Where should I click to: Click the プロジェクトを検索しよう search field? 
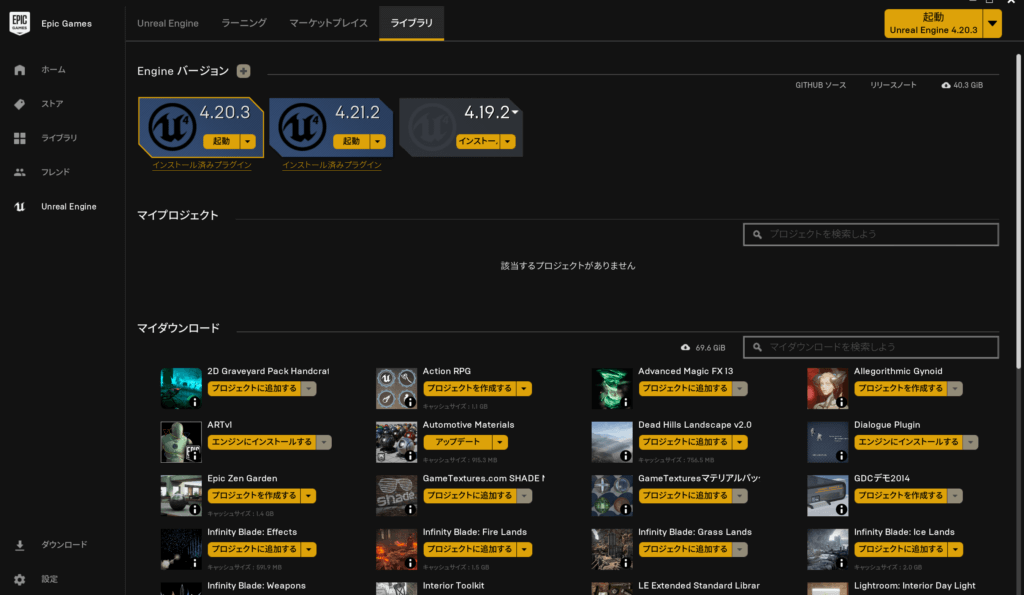coord(871,234)
